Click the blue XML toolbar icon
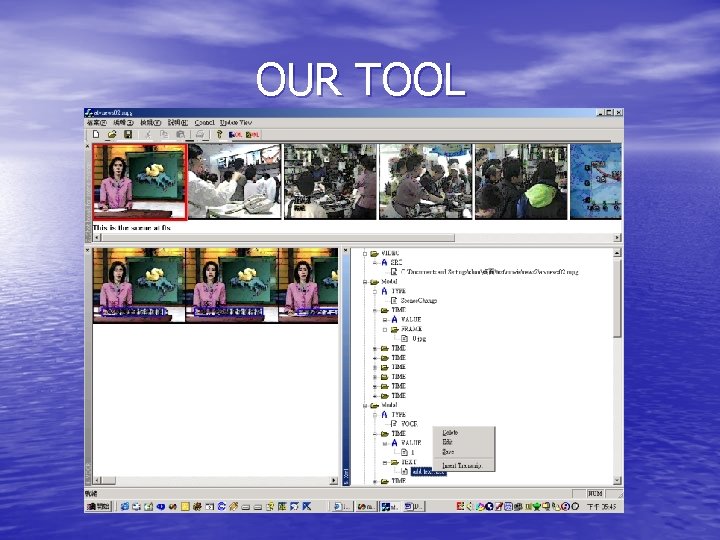Screen dimensions: 720x540 click(x=235, y=135)
